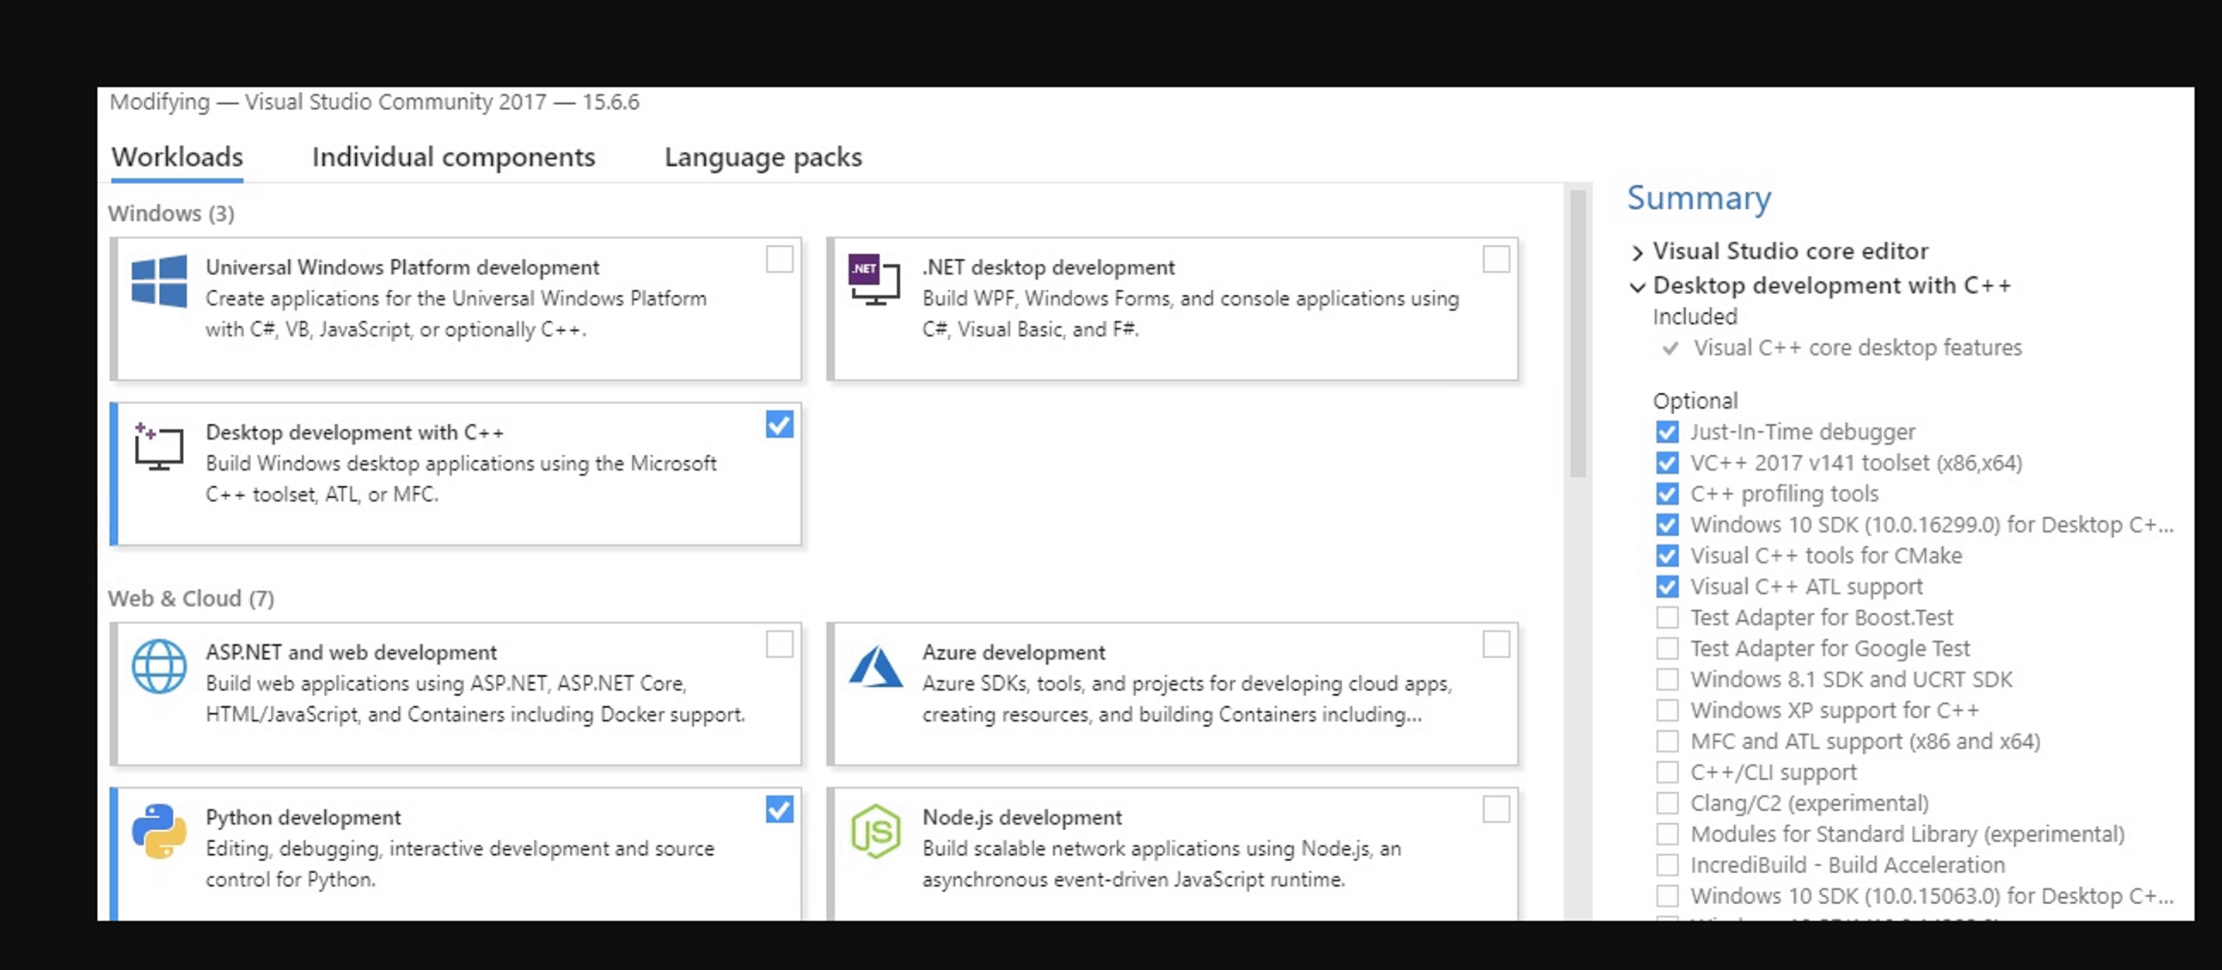The image size is (2222, 970).
Task: Uncheck Windows 10 SDK 10.0.16299.0 option
Action: 1667,525
